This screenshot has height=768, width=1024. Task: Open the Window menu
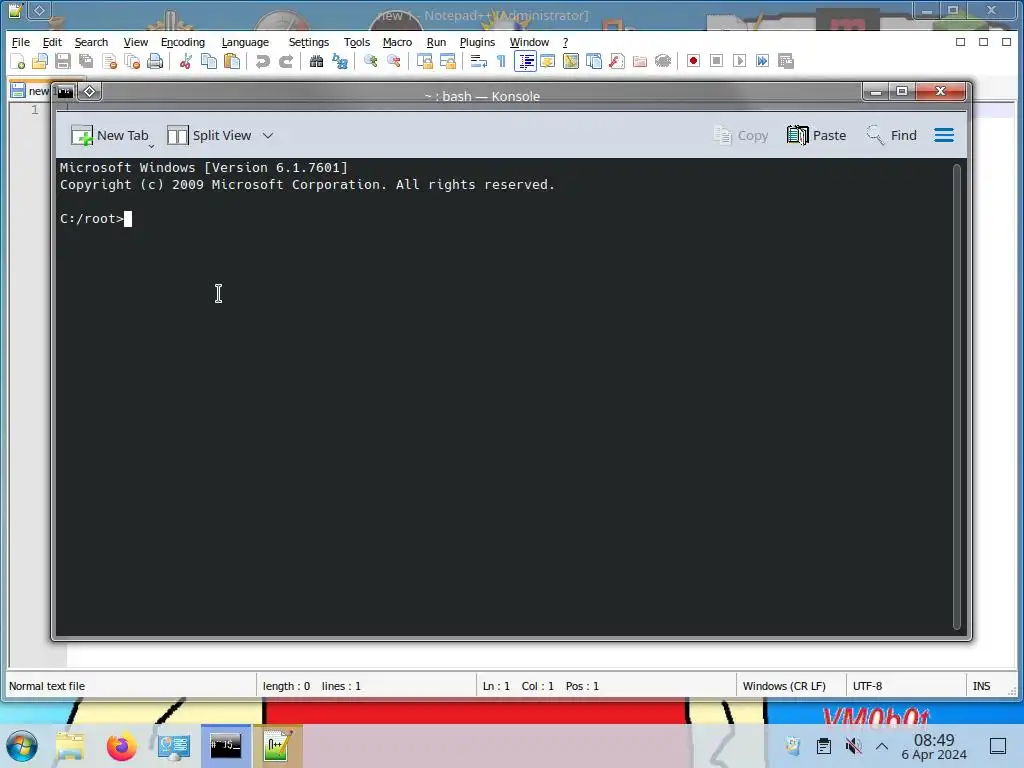click(529, 42)
